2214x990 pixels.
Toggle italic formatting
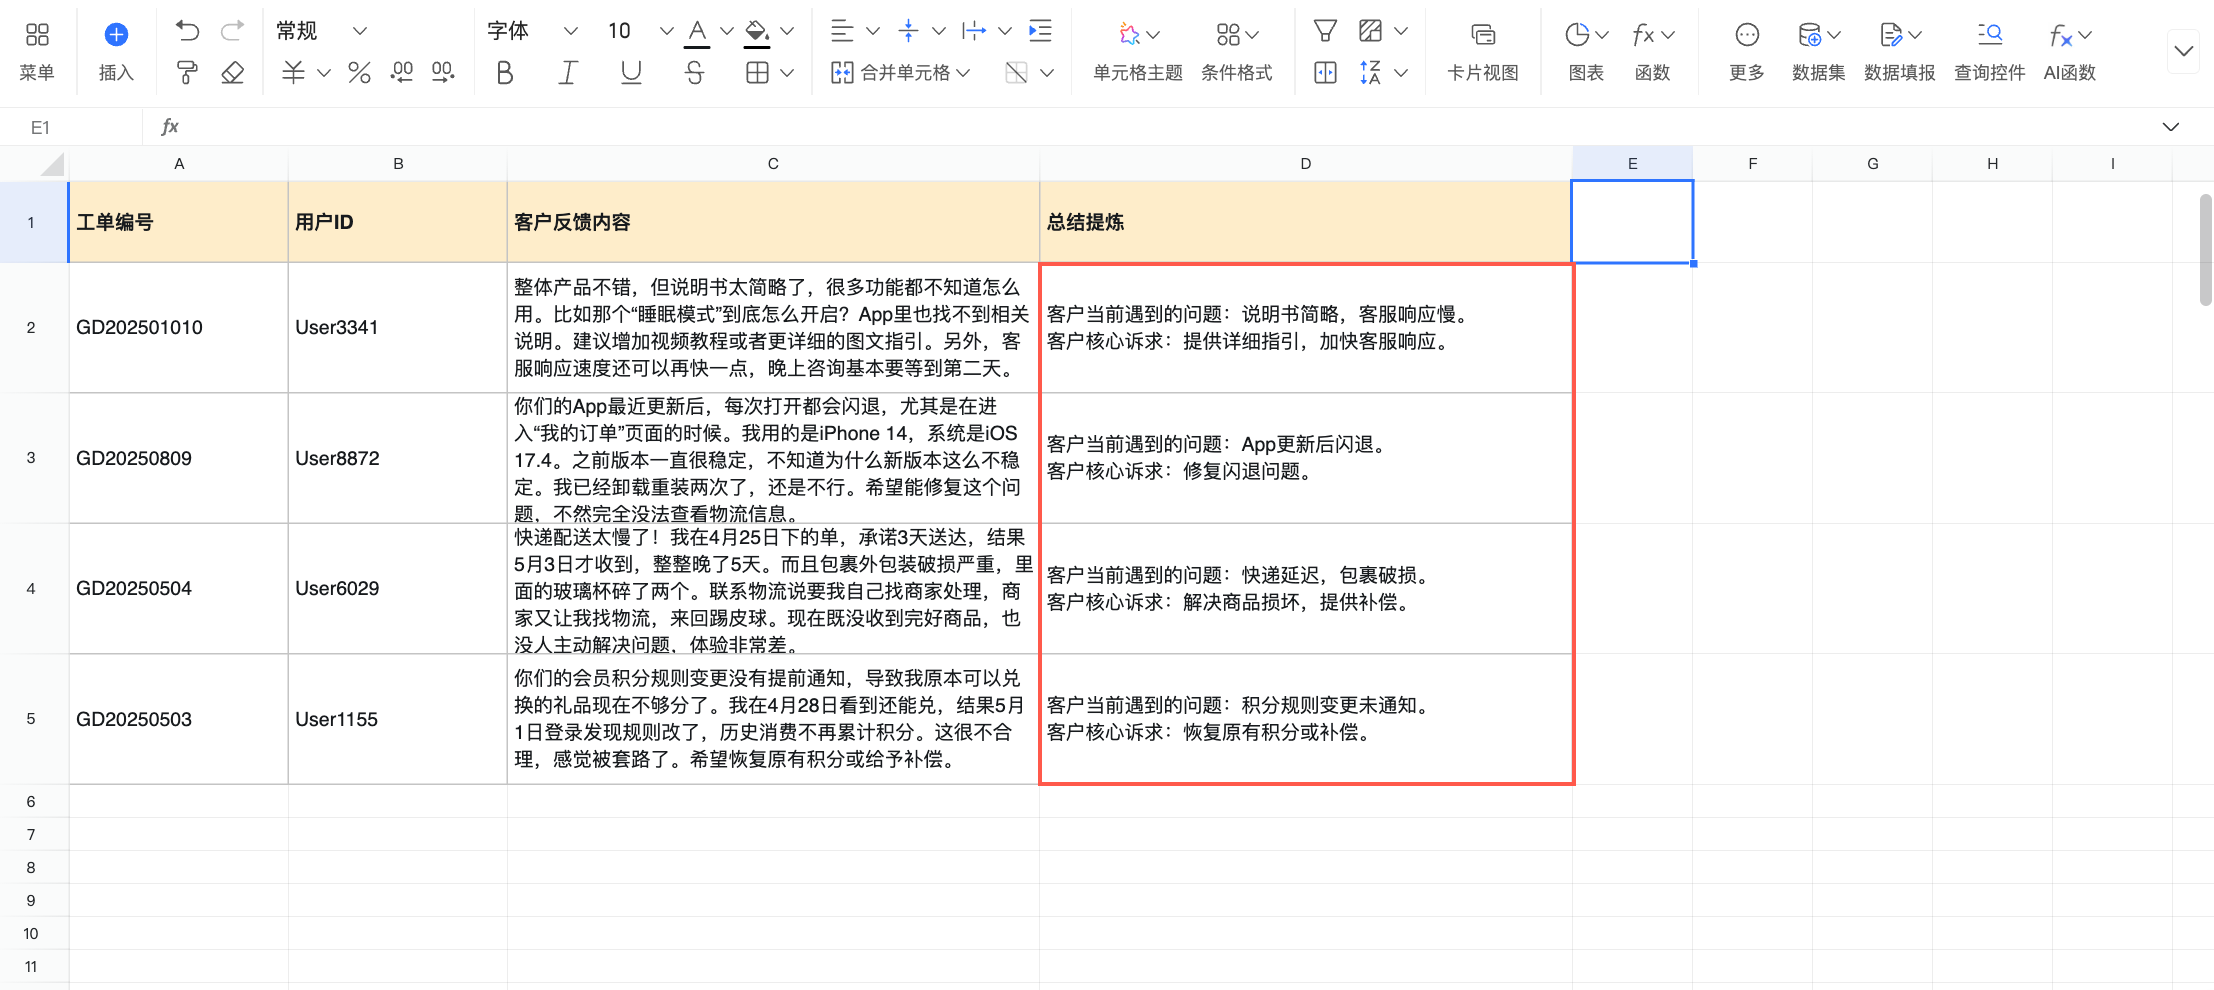coord(568,72)
